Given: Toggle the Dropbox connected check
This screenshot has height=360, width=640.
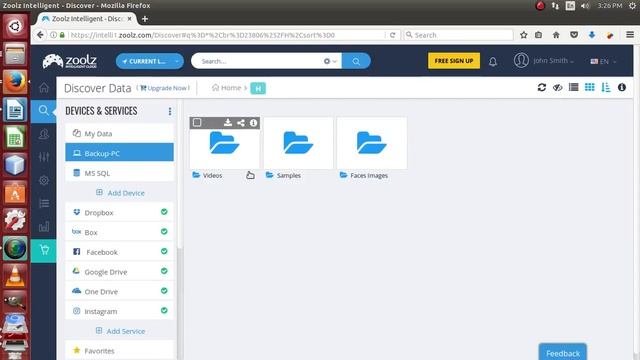Looking at the screenshot, I should [x=164, y=212].
